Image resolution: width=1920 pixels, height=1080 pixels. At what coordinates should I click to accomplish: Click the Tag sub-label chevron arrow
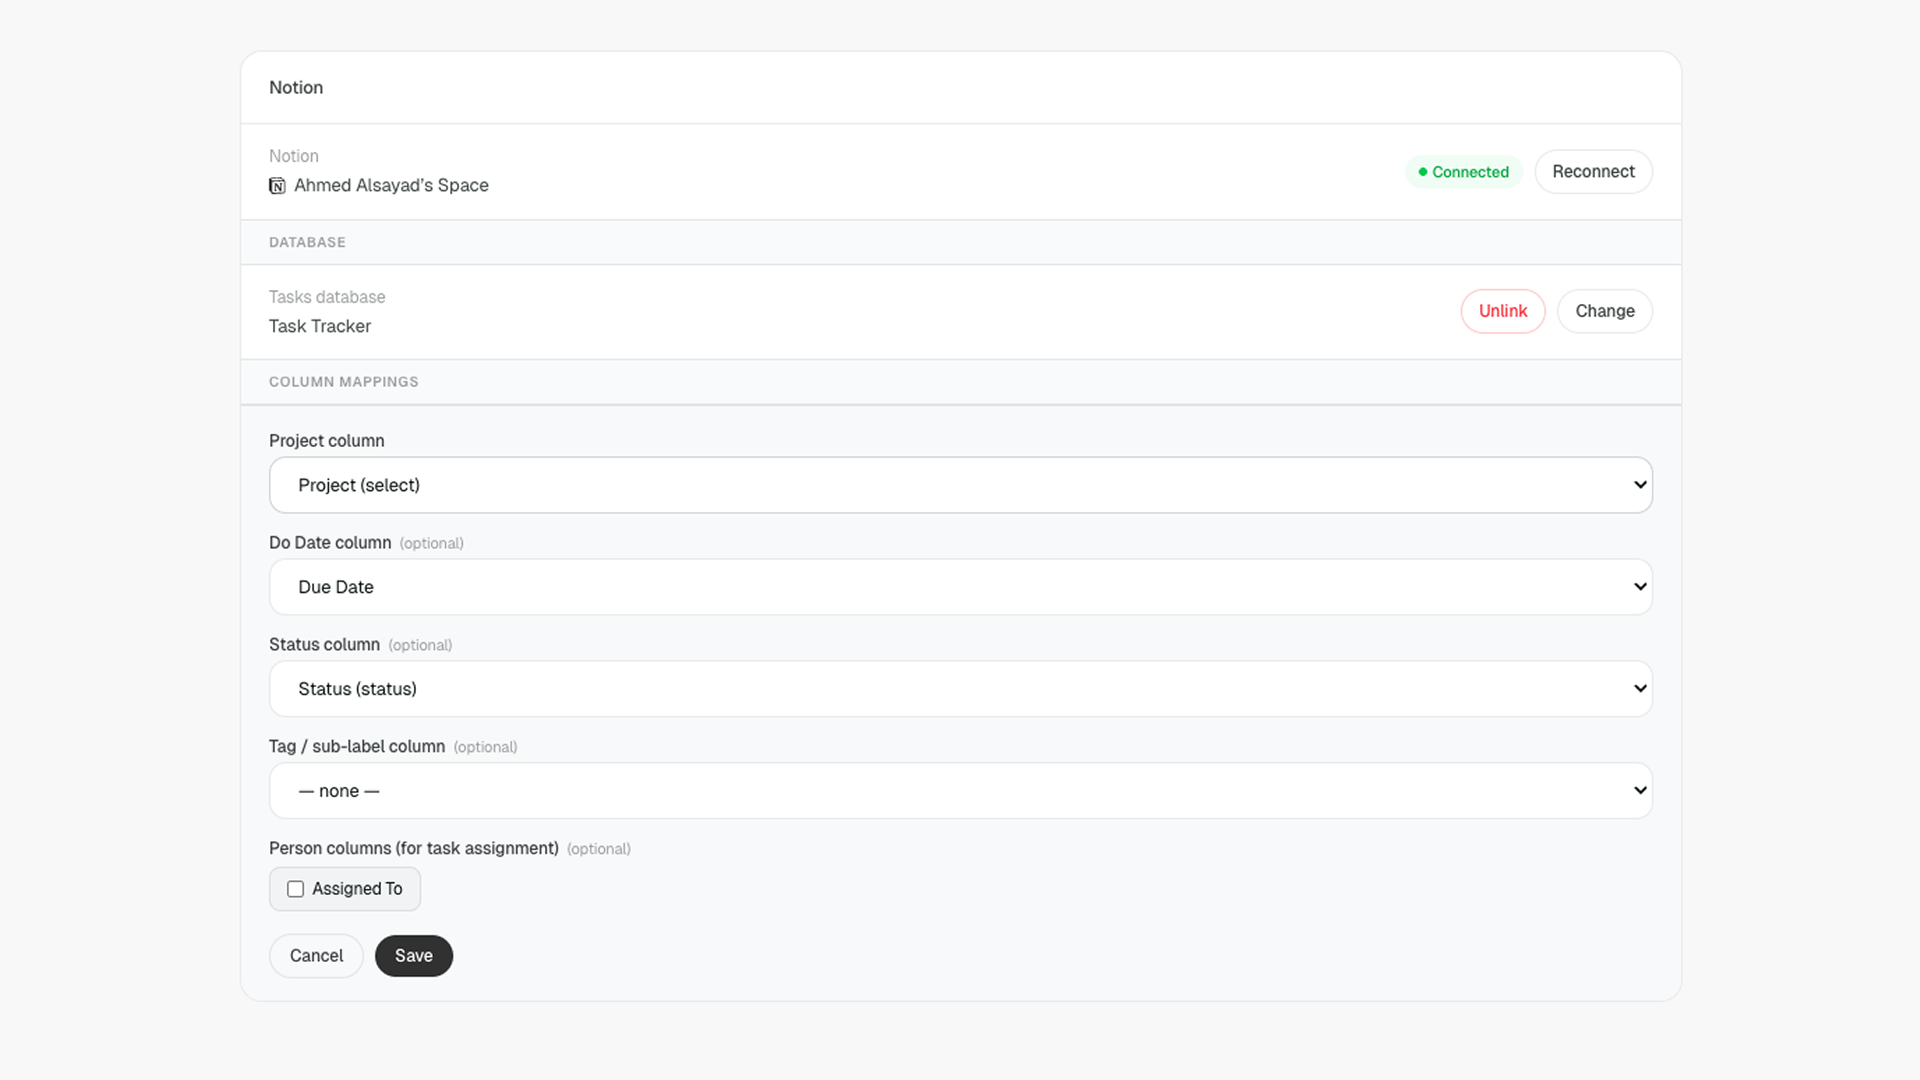point(1640,791)
